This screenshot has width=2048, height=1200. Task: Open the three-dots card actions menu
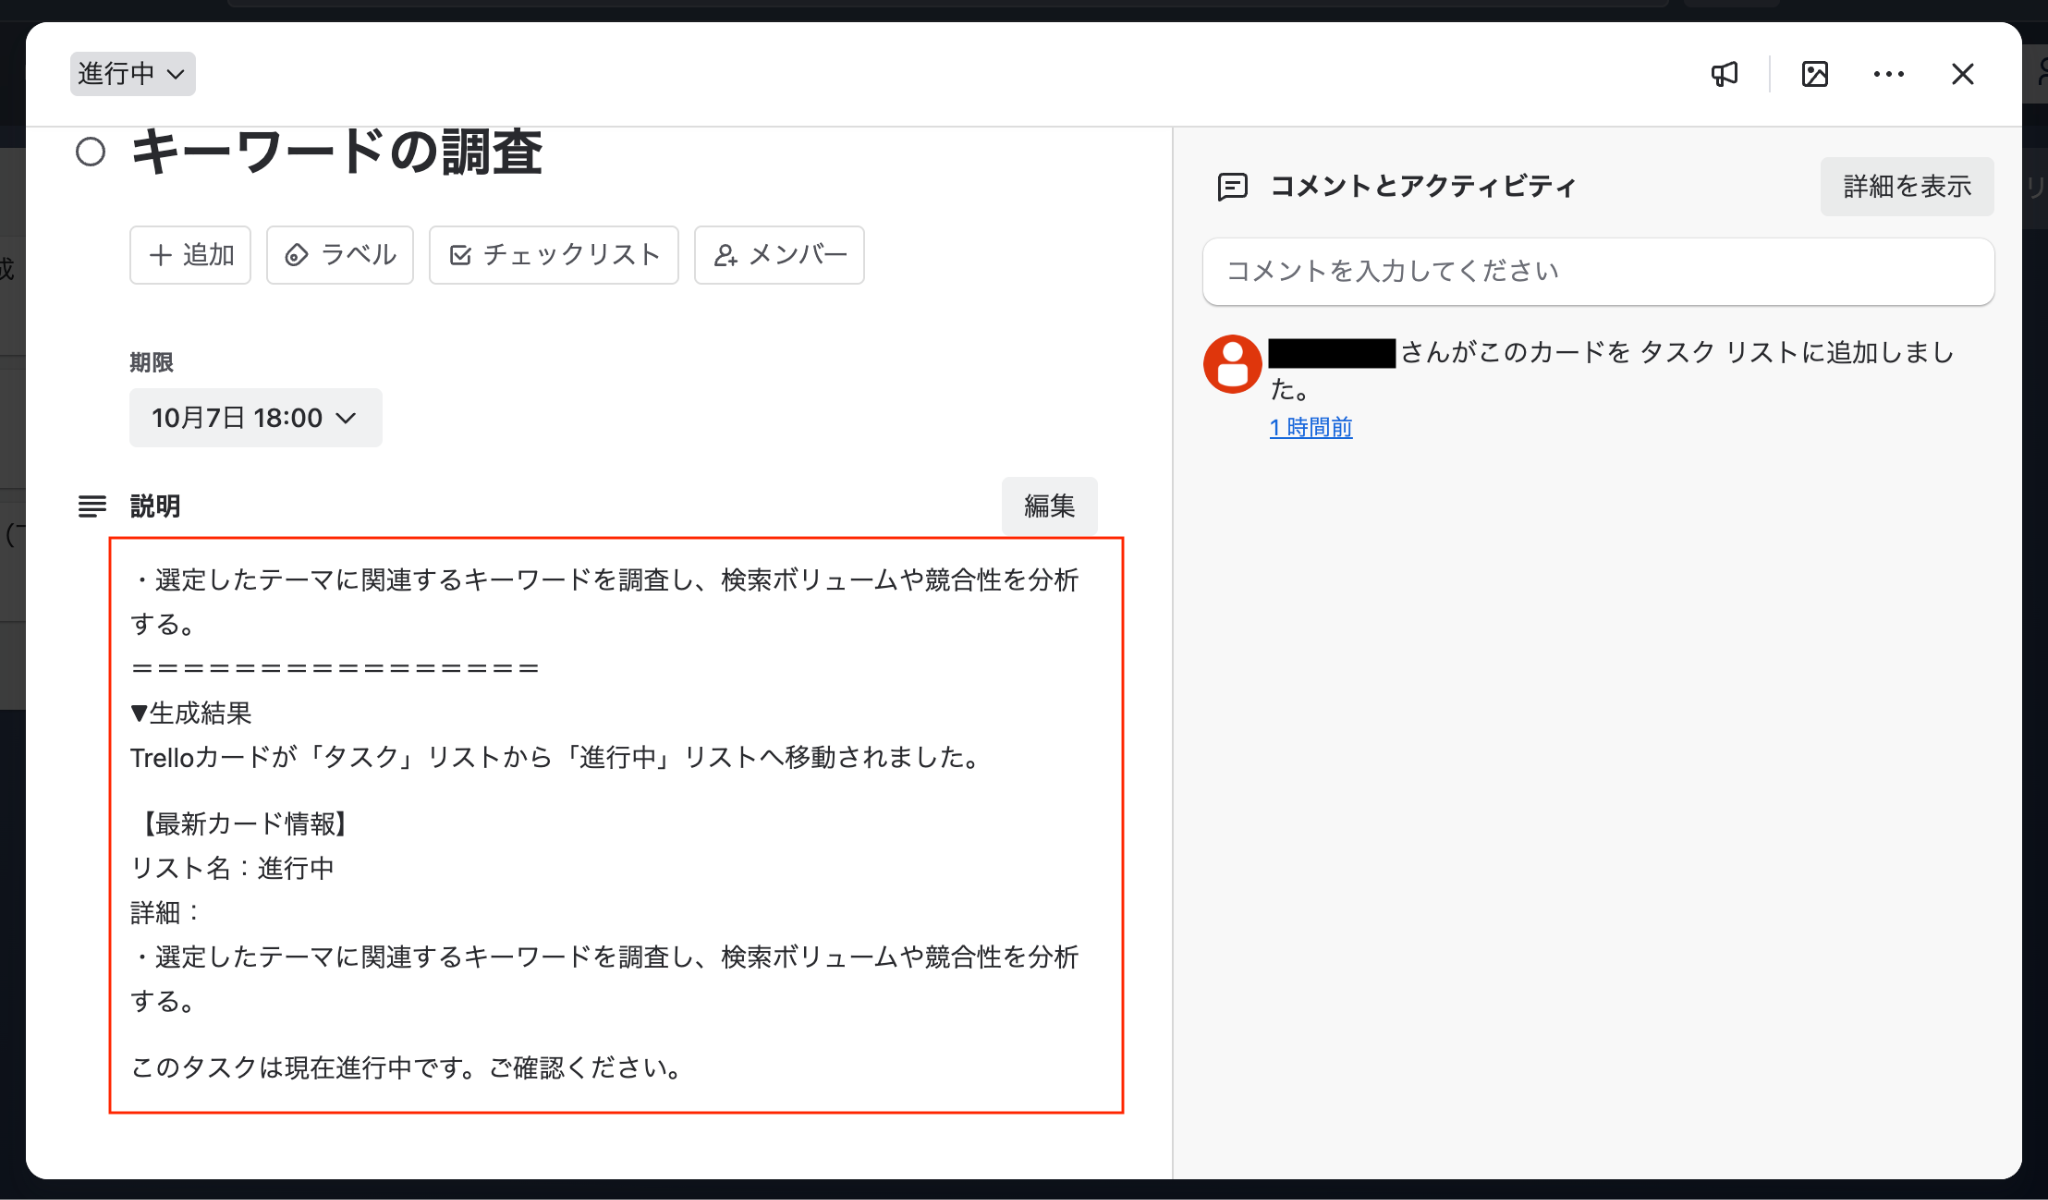pos(1888,74)
